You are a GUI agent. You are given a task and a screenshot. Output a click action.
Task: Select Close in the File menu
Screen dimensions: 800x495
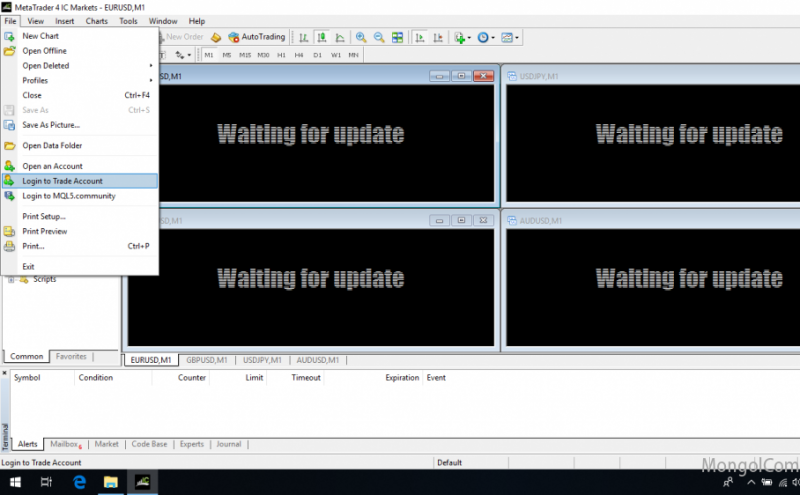tap(80, 95)
